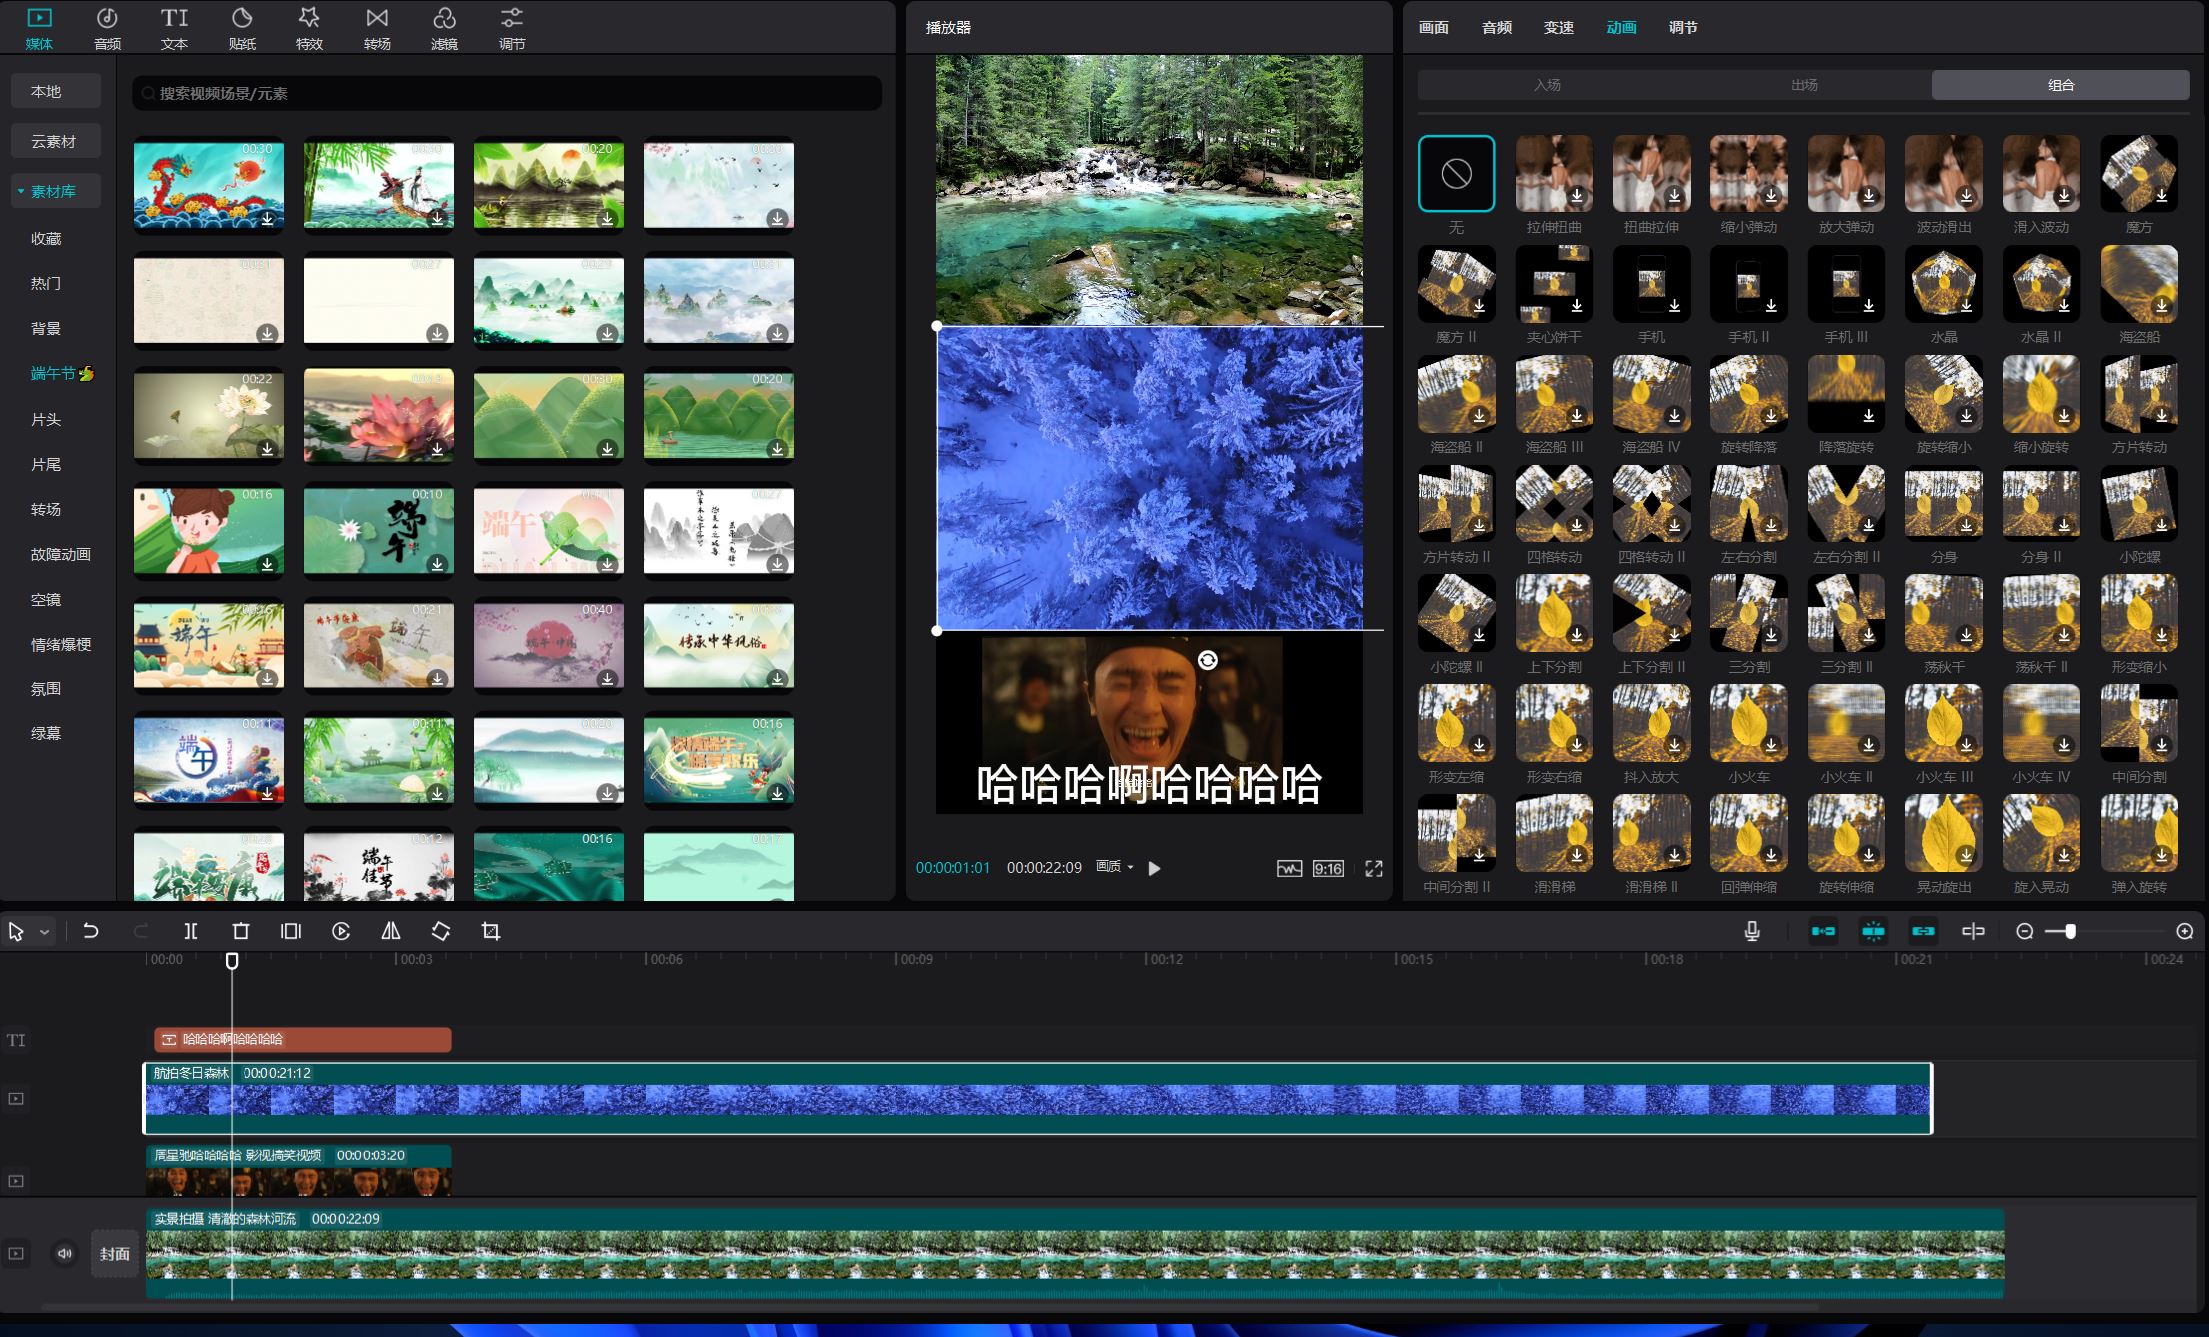Mute the main track audio
The width and height of the screenshot is (2209, 1337).
click(65, 1253)
